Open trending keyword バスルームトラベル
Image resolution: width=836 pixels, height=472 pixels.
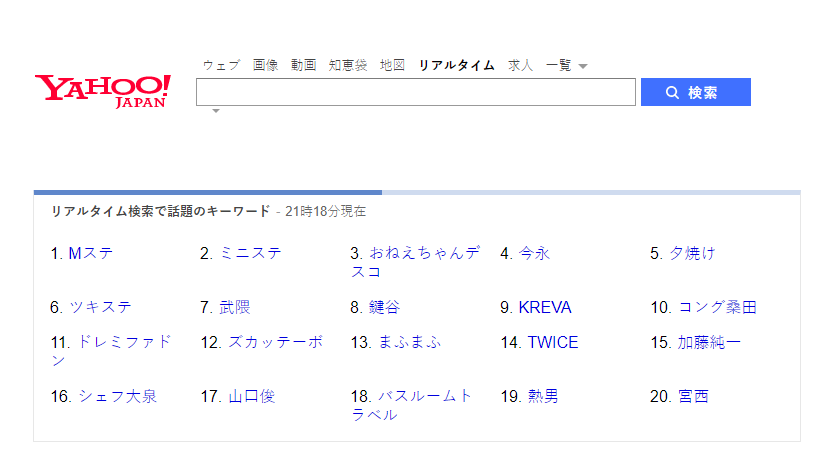point(412,405)
